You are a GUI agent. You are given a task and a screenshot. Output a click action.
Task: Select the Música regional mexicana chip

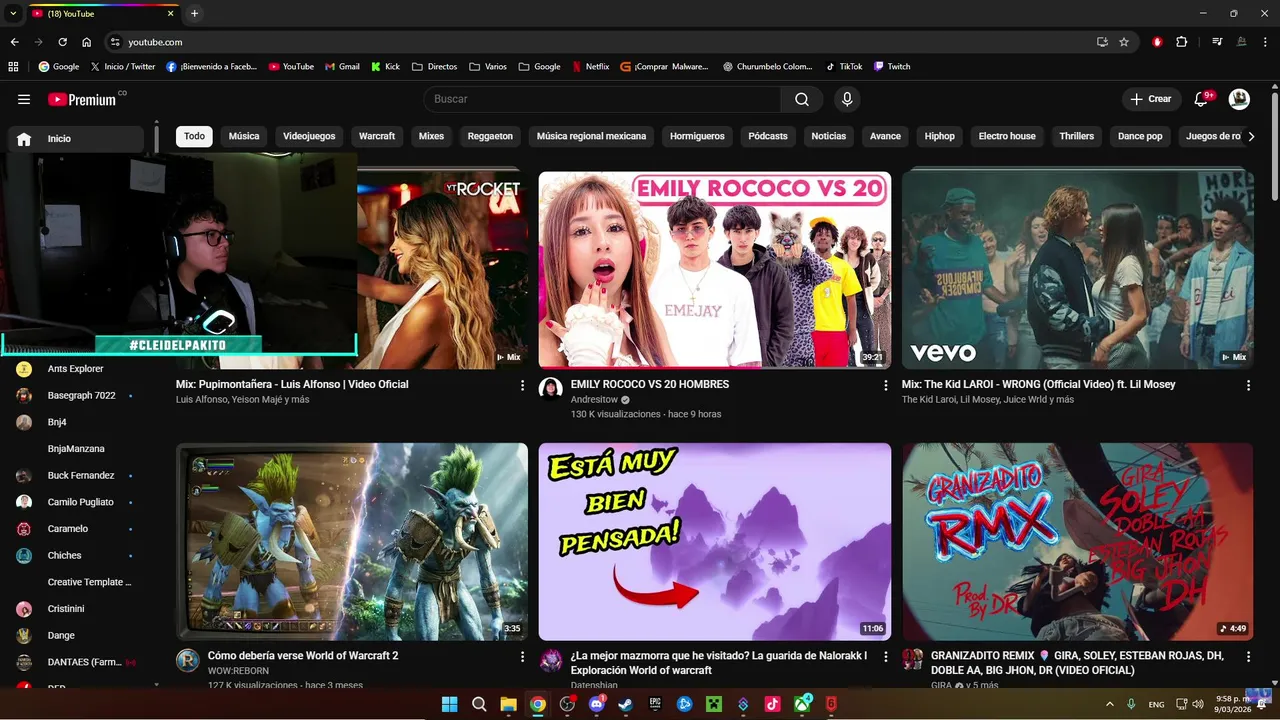point(591,136)
